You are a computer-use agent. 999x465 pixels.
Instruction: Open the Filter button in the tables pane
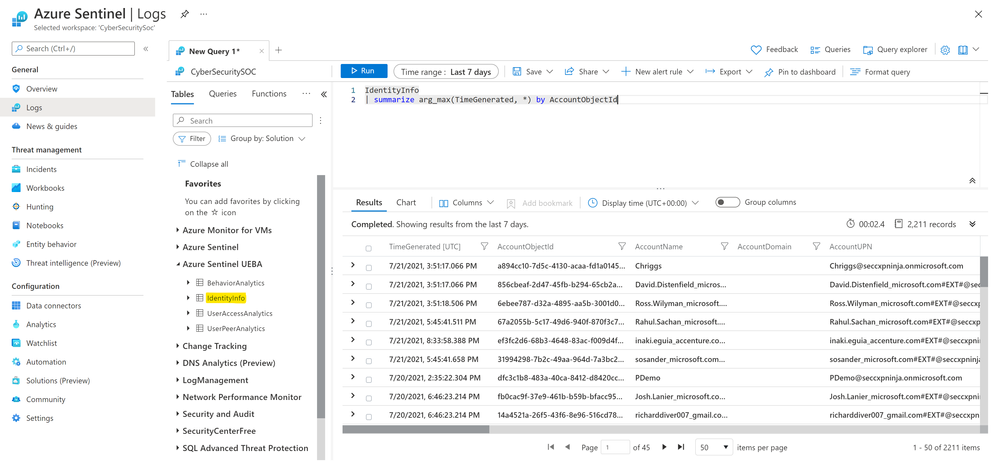point(192,138)
